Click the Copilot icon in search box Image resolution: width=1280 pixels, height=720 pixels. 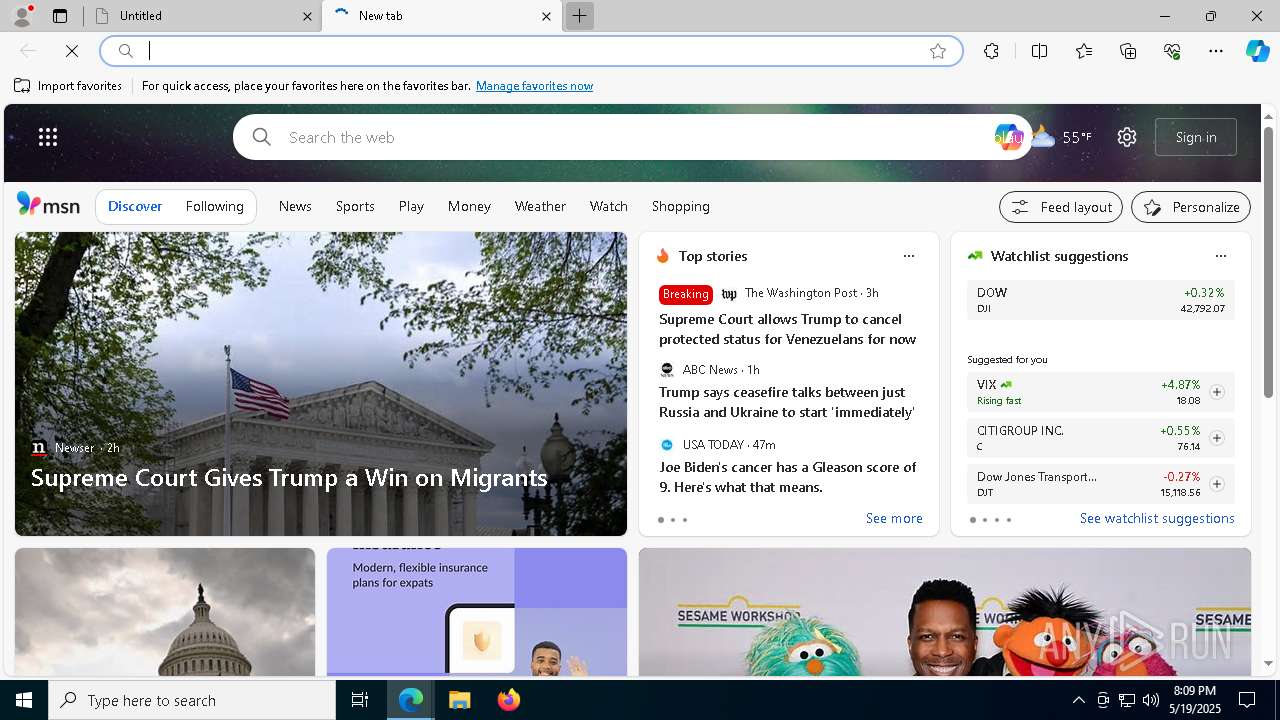(x=1008, y=137)
